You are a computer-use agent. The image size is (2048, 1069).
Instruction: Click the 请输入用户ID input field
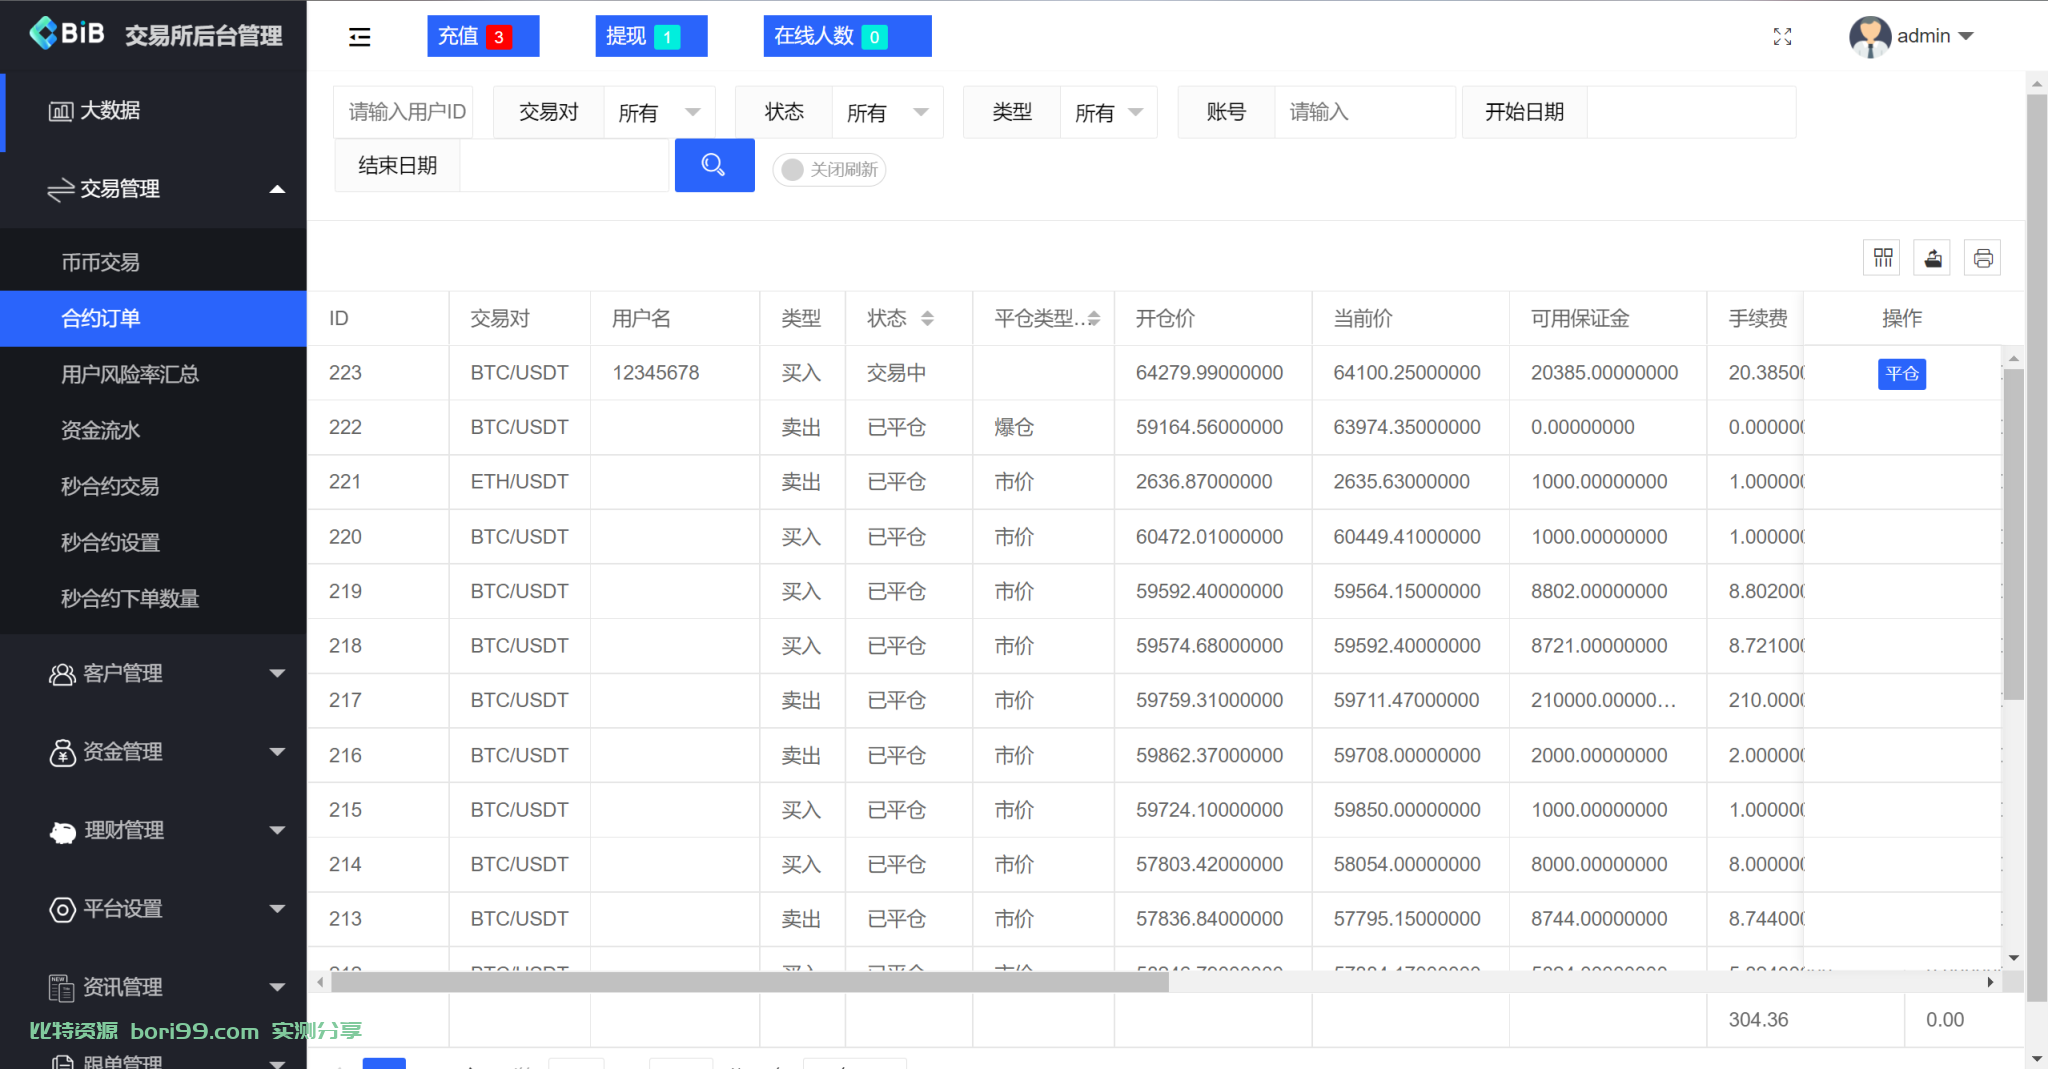coord(403,112)
